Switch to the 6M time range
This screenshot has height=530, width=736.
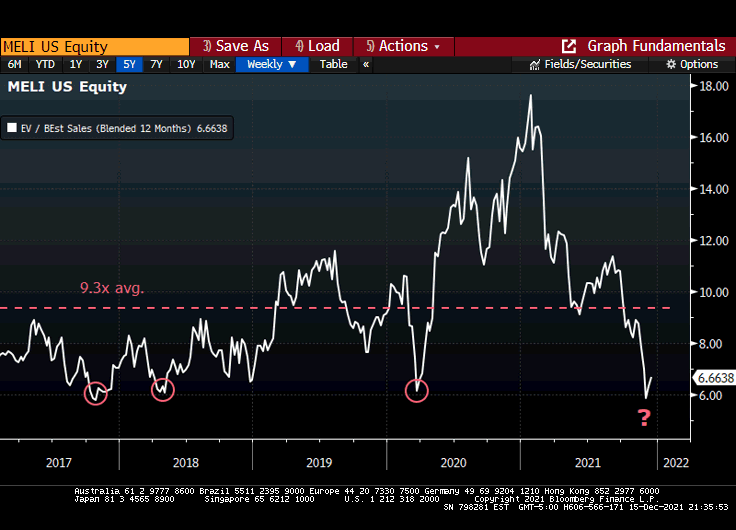tap(15, 64)
